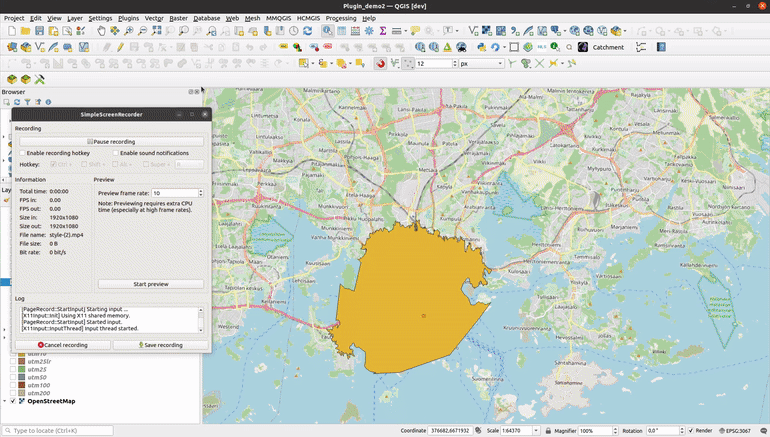Select the Identify Features tool
770x437 pixels.
click(328, 31)
